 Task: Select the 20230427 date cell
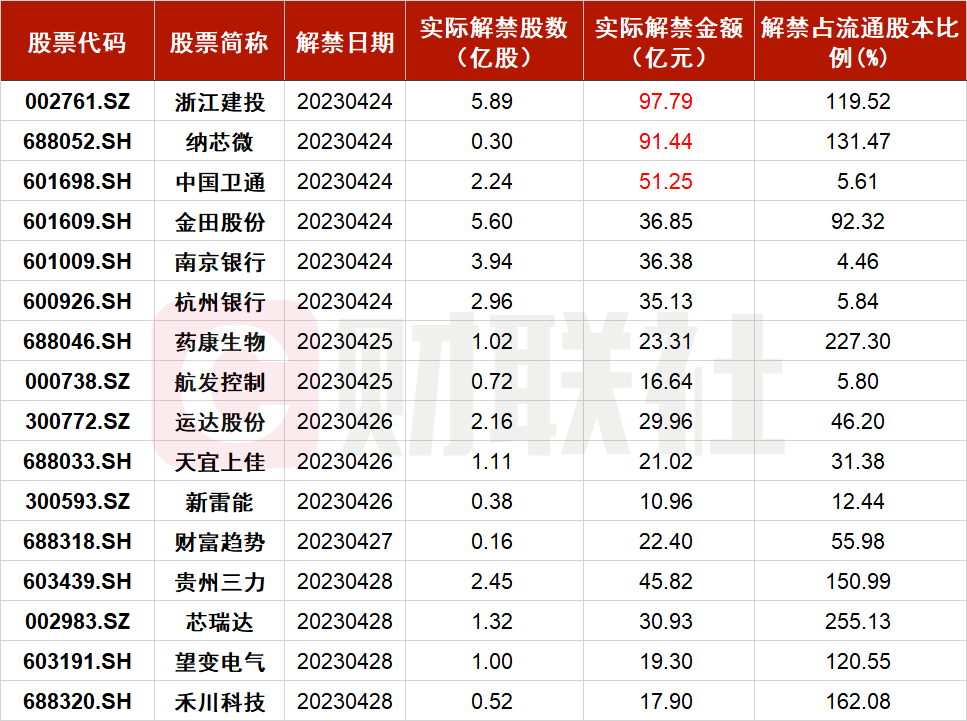click(345, 542)
